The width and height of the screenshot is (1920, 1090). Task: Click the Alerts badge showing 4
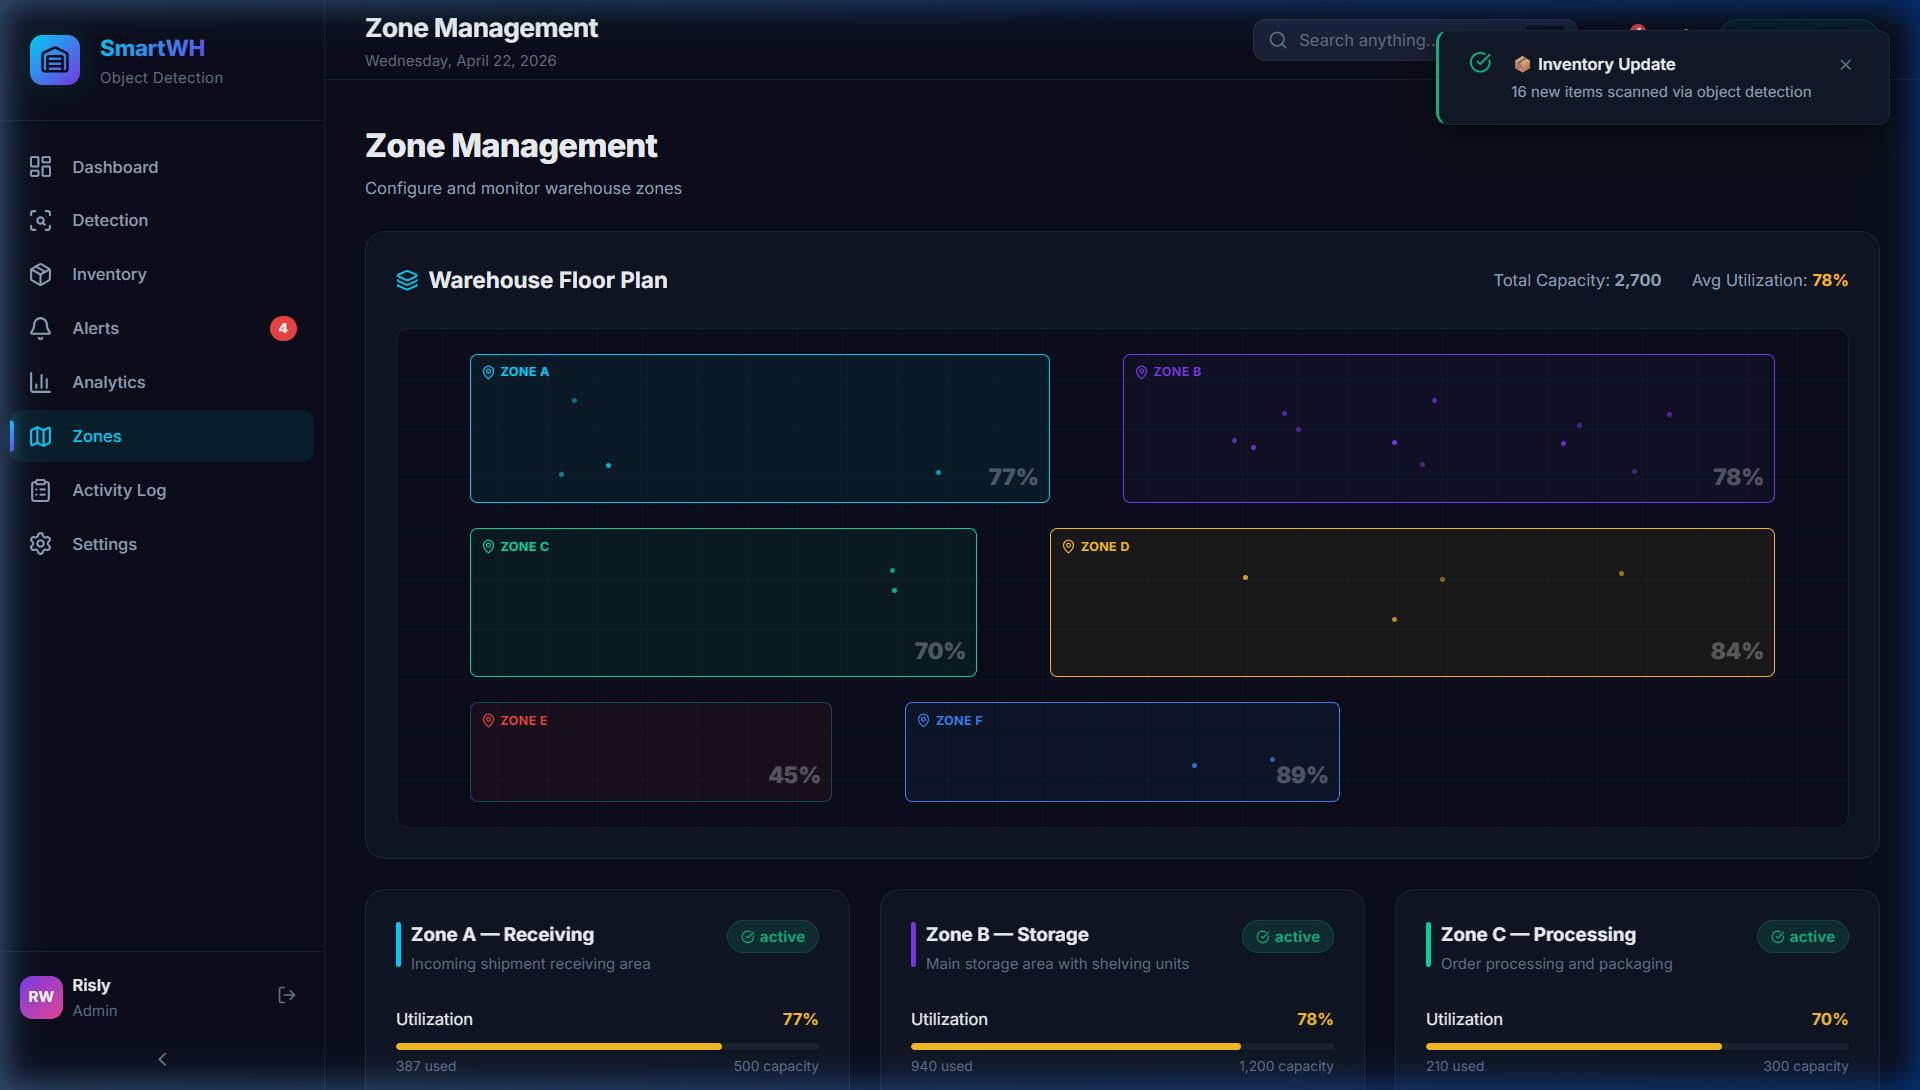(283, 329)
